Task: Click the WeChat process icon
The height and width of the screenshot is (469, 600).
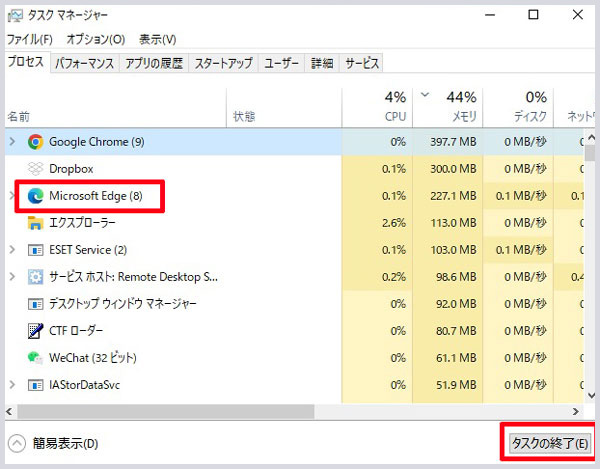Action: point(36,358)
